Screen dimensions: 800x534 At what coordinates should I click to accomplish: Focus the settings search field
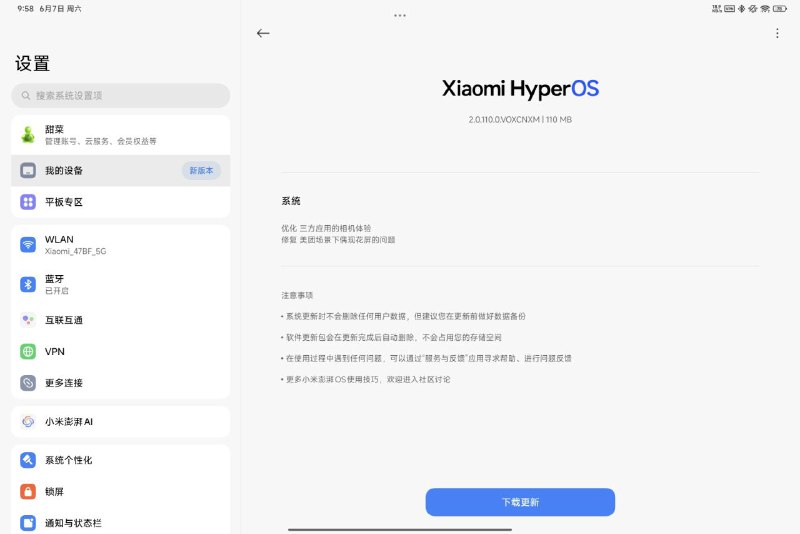point(120,95)
